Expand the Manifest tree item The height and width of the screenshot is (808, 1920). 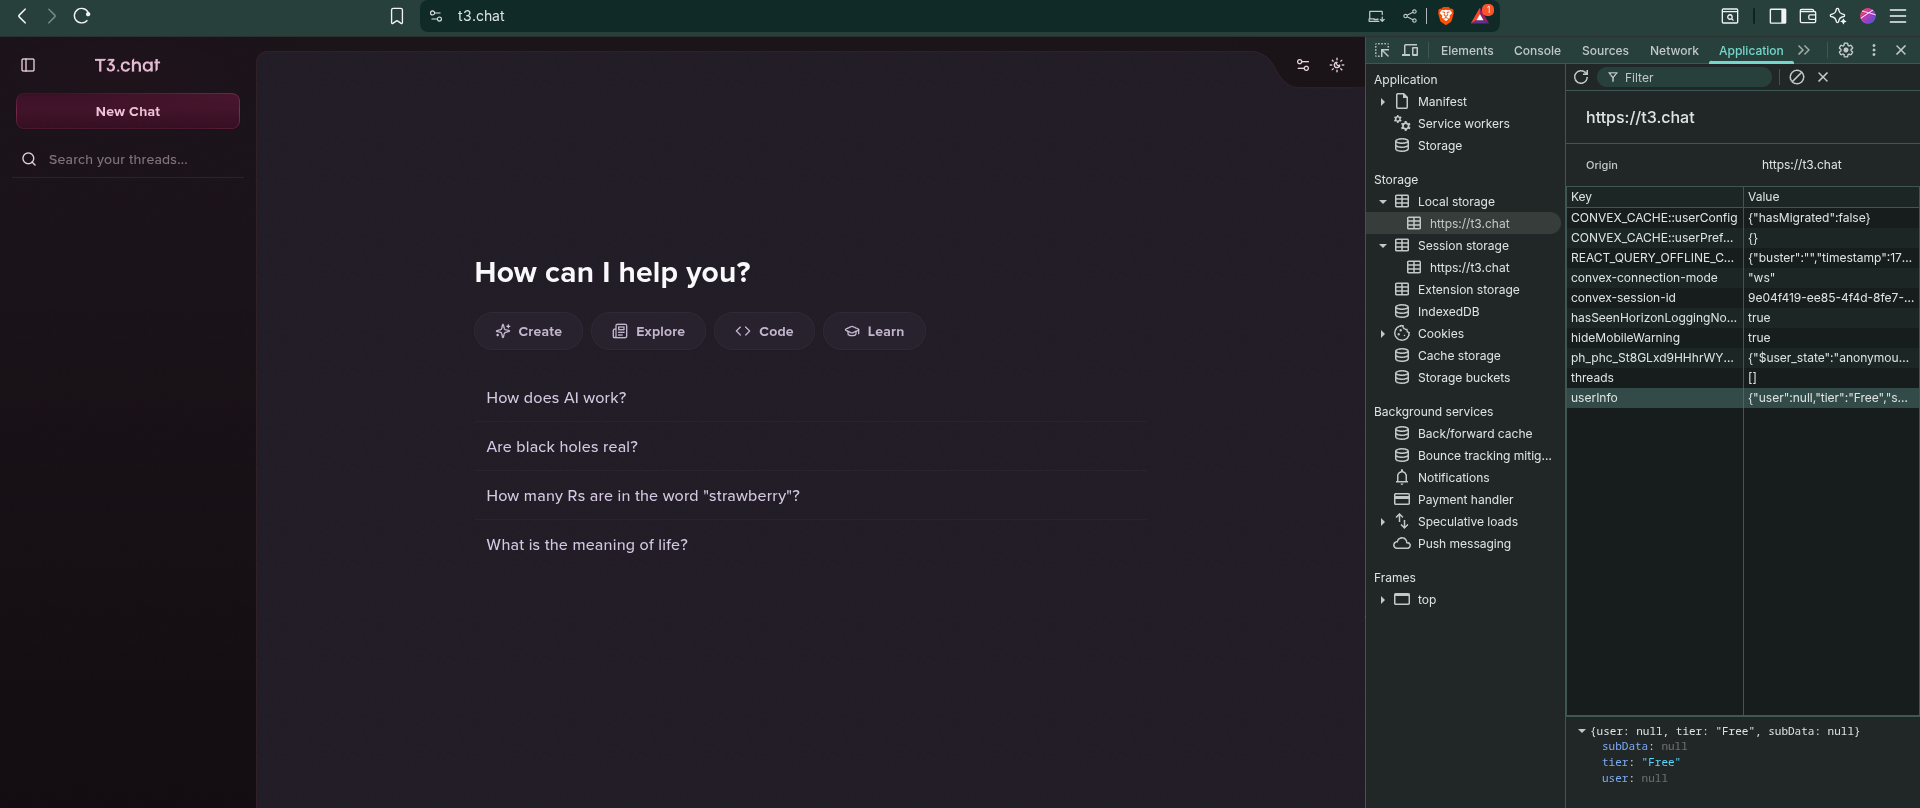point(1383,102)
